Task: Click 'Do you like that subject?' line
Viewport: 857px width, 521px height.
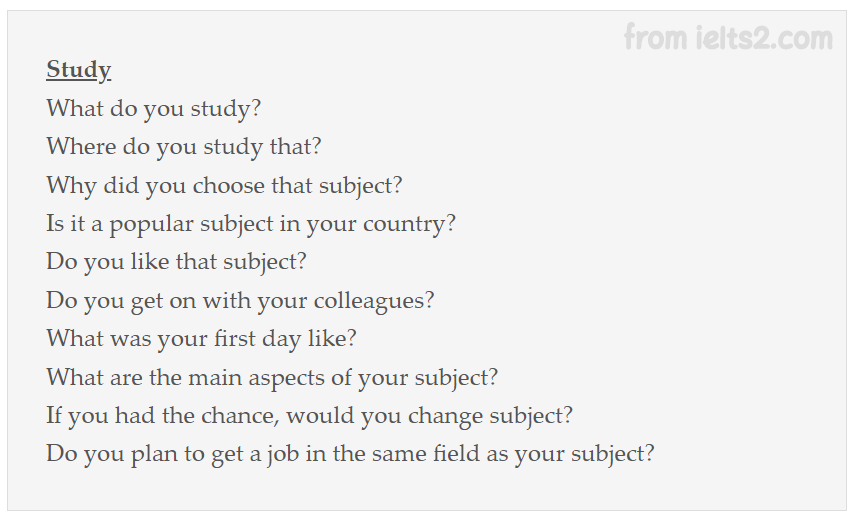Action: pyautogui.click(x=176, y=262)
